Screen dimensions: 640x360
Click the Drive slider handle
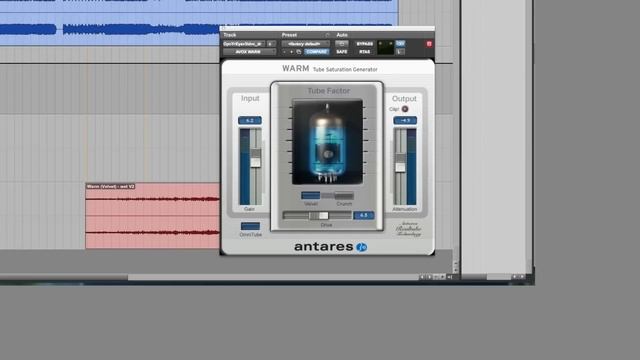click(319, 216)
